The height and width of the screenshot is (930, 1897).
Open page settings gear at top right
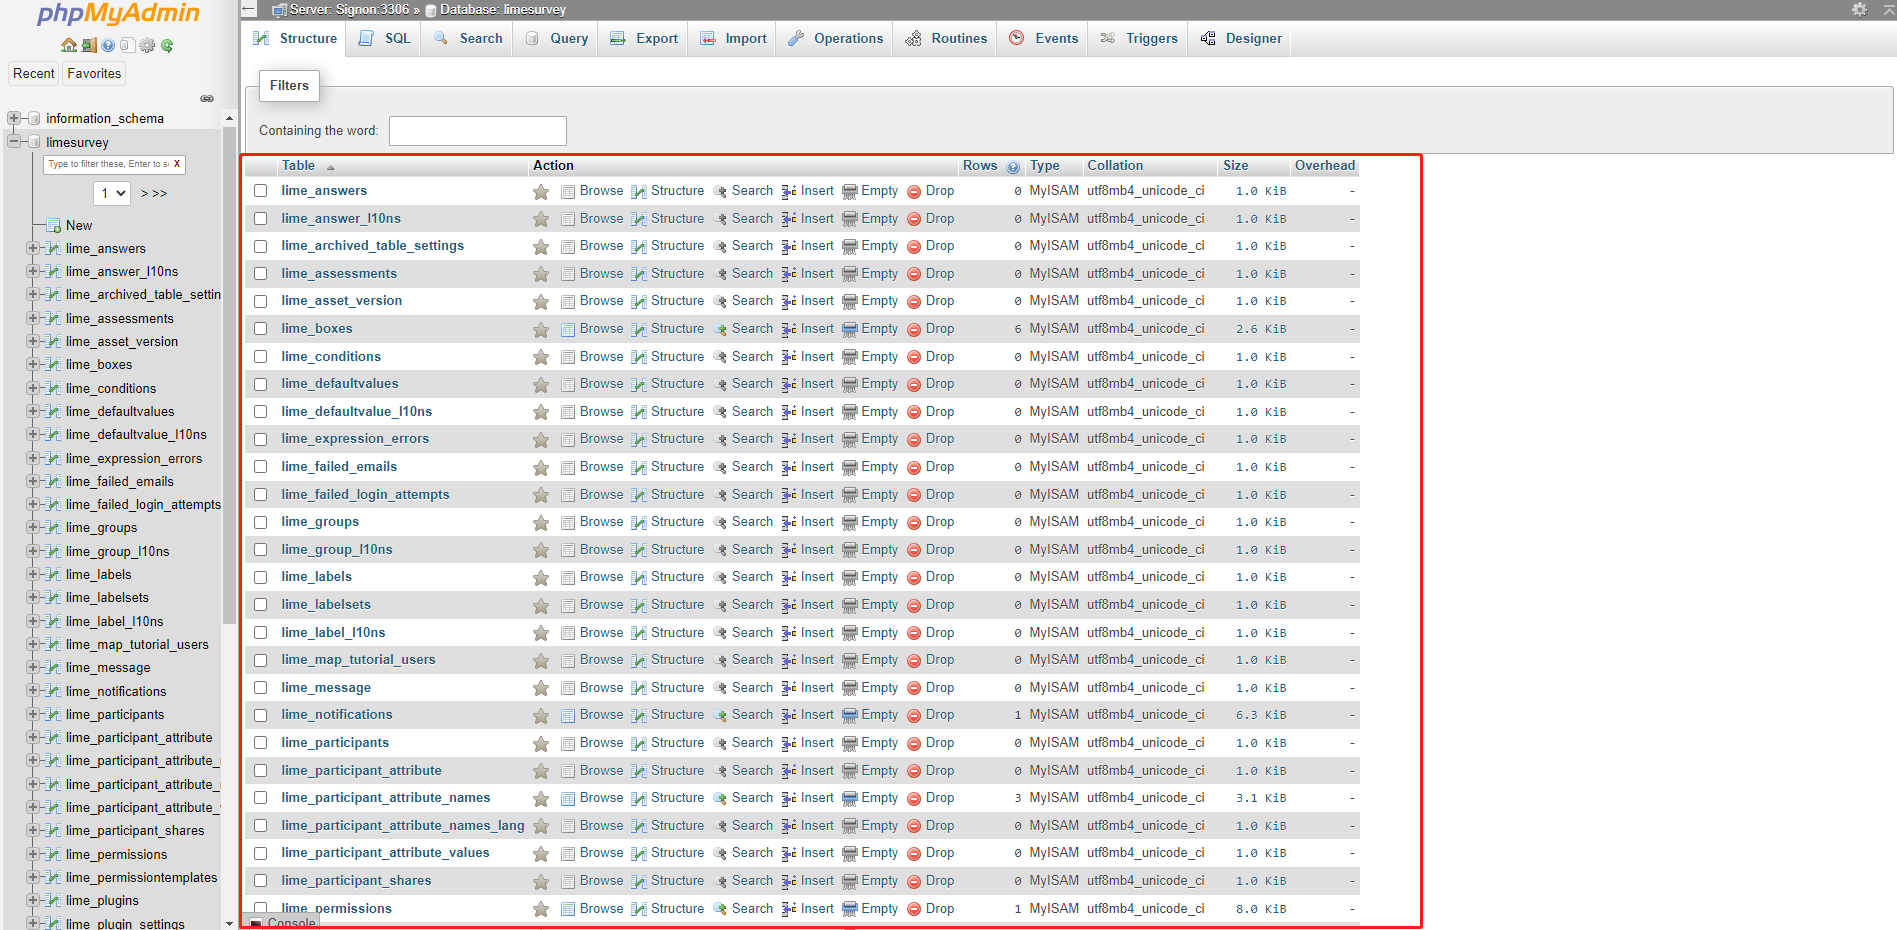(x=1859, y=9)
